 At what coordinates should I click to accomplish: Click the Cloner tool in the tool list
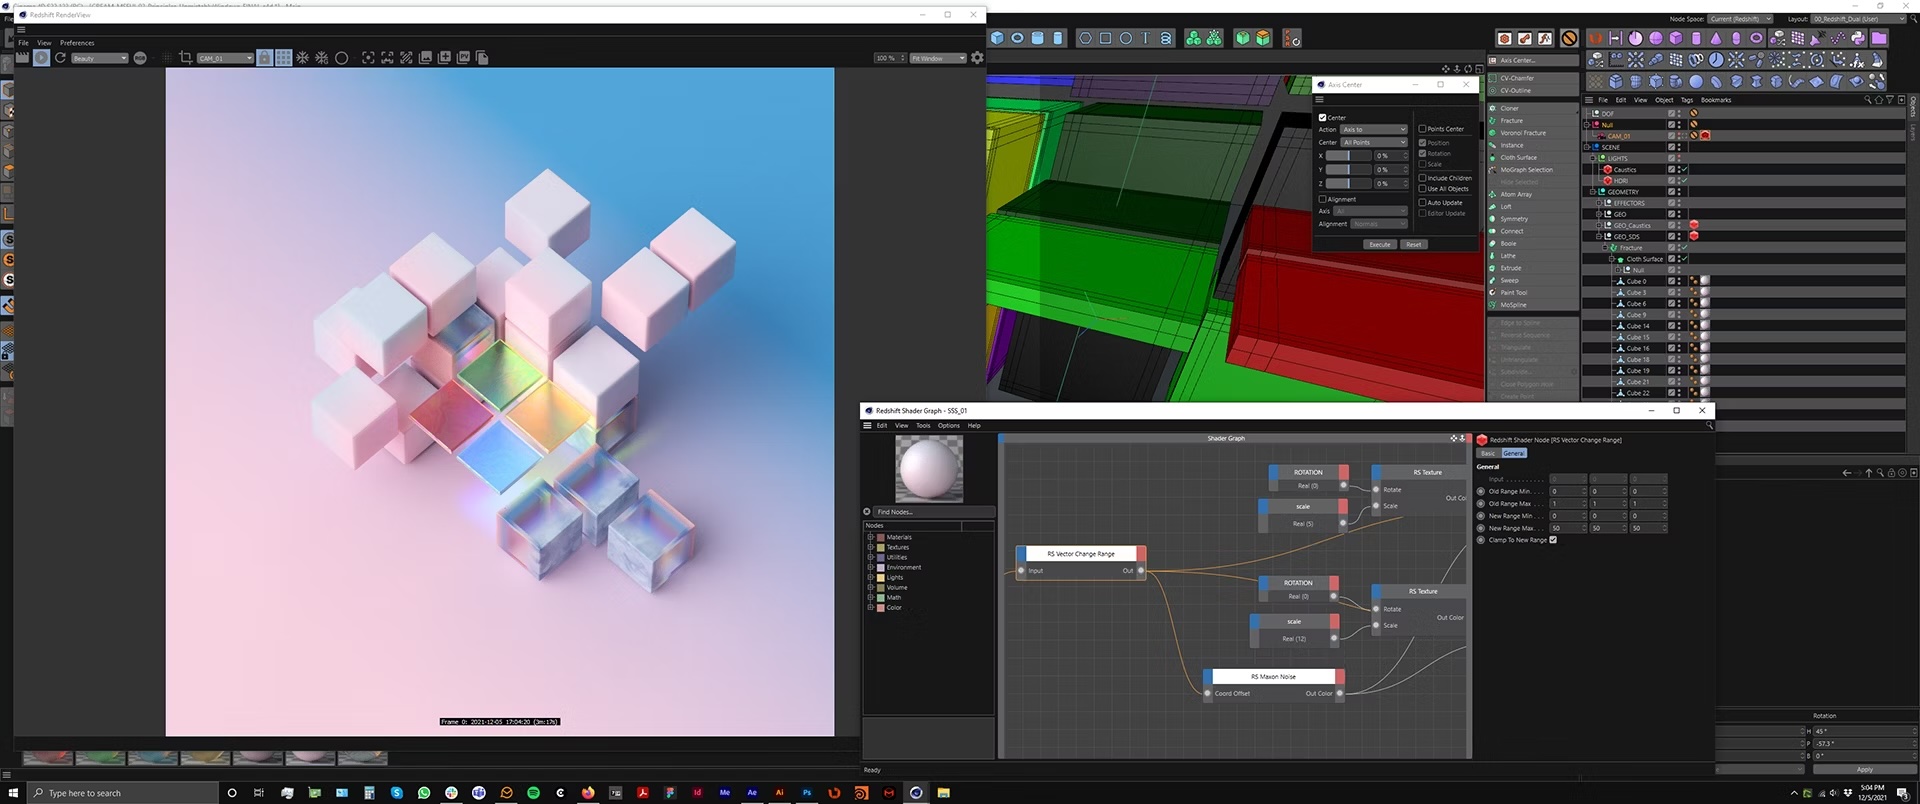[1509, 108]
